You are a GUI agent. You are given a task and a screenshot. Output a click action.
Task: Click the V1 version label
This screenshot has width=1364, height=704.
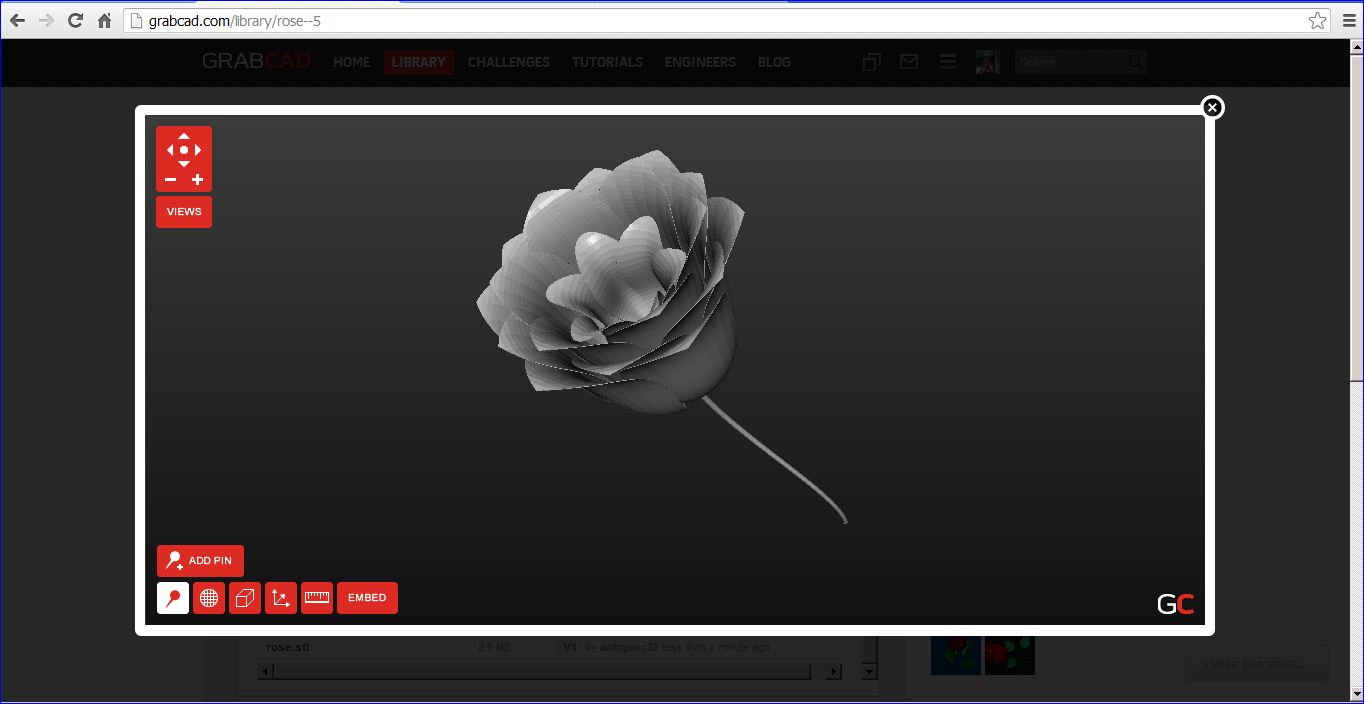tap(570, 647)
